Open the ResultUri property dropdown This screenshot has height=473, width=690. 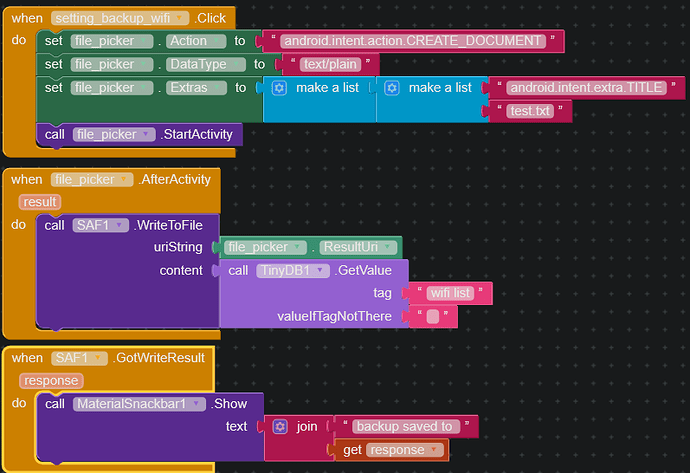(388, 247)
